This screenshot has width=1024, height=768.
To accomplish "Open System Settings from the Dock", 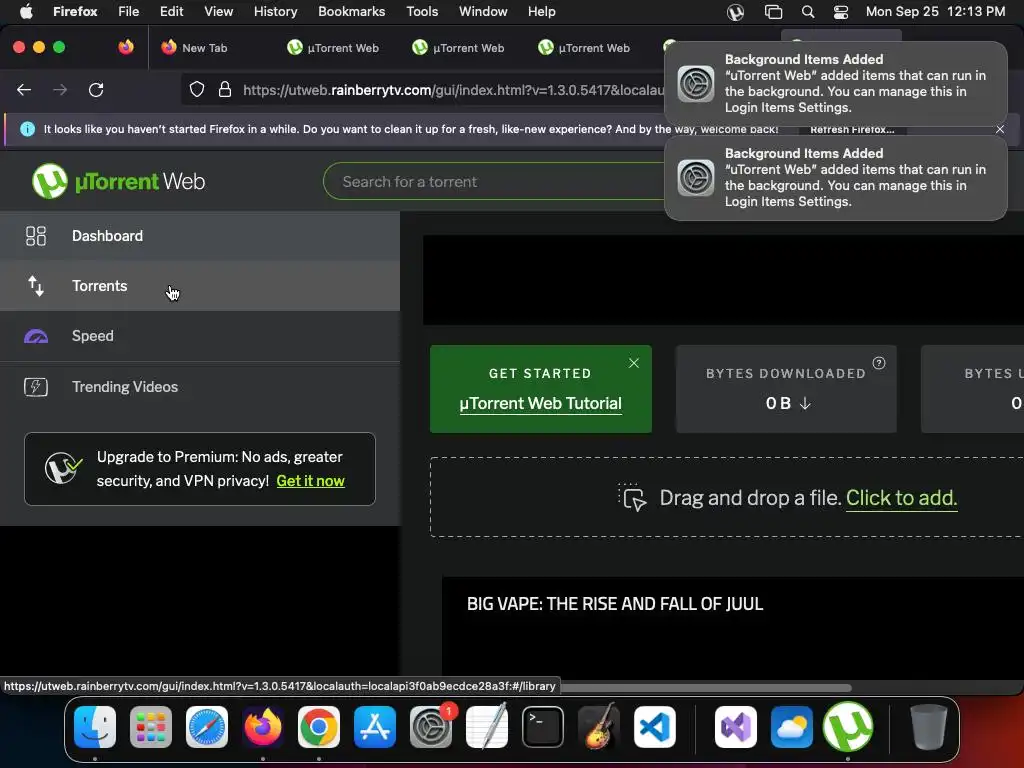I will coord(430,727).
